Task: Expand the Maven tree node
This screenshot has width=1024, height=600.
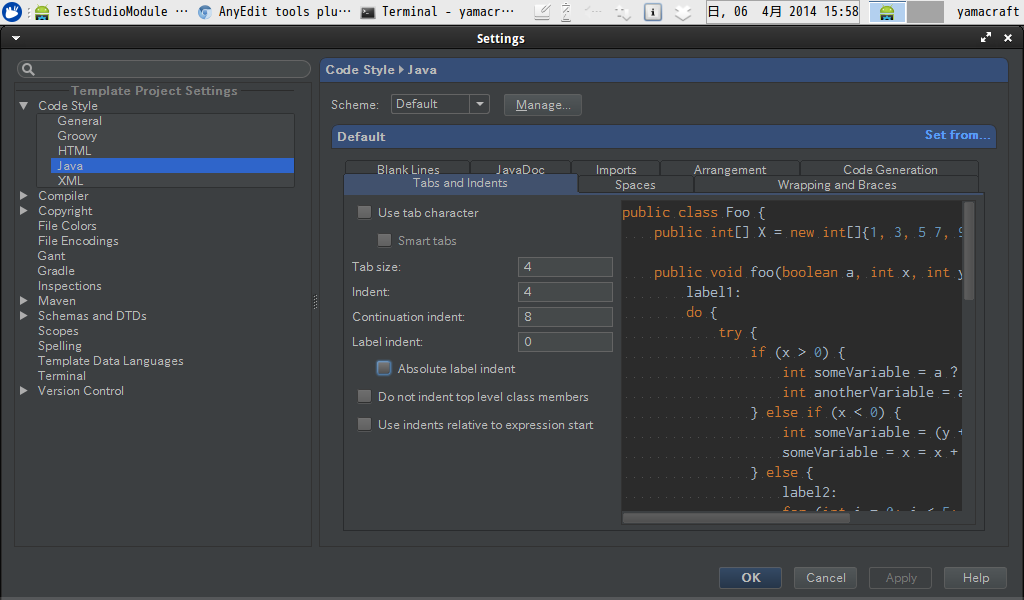Action: click(x=24, y=300)
